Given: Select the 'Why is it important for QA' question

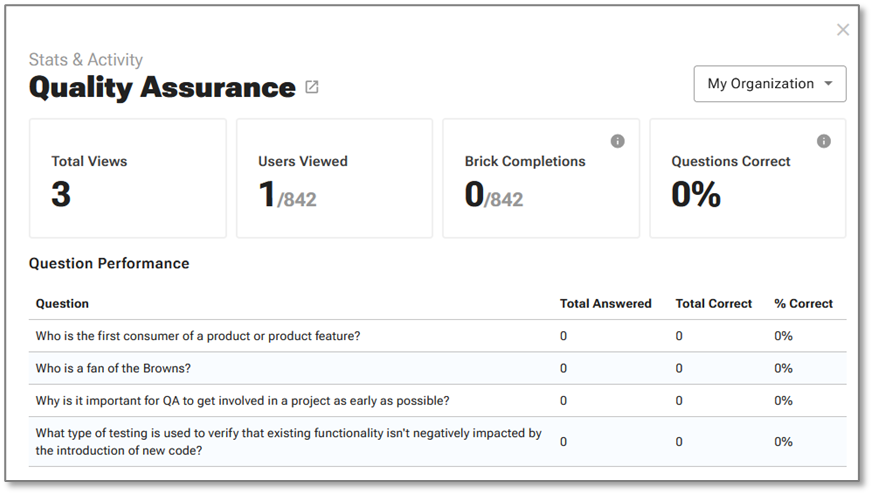Looking at the screenshot, I should (242, 401).
